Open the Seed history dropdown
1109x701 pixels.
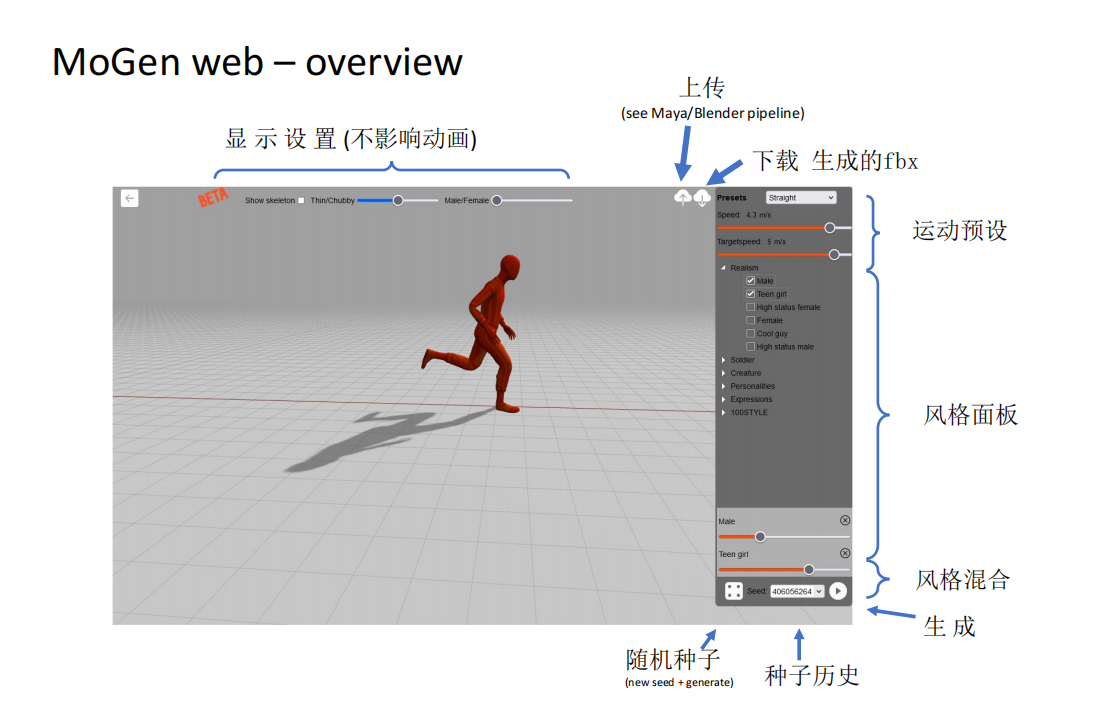(797, 591)
